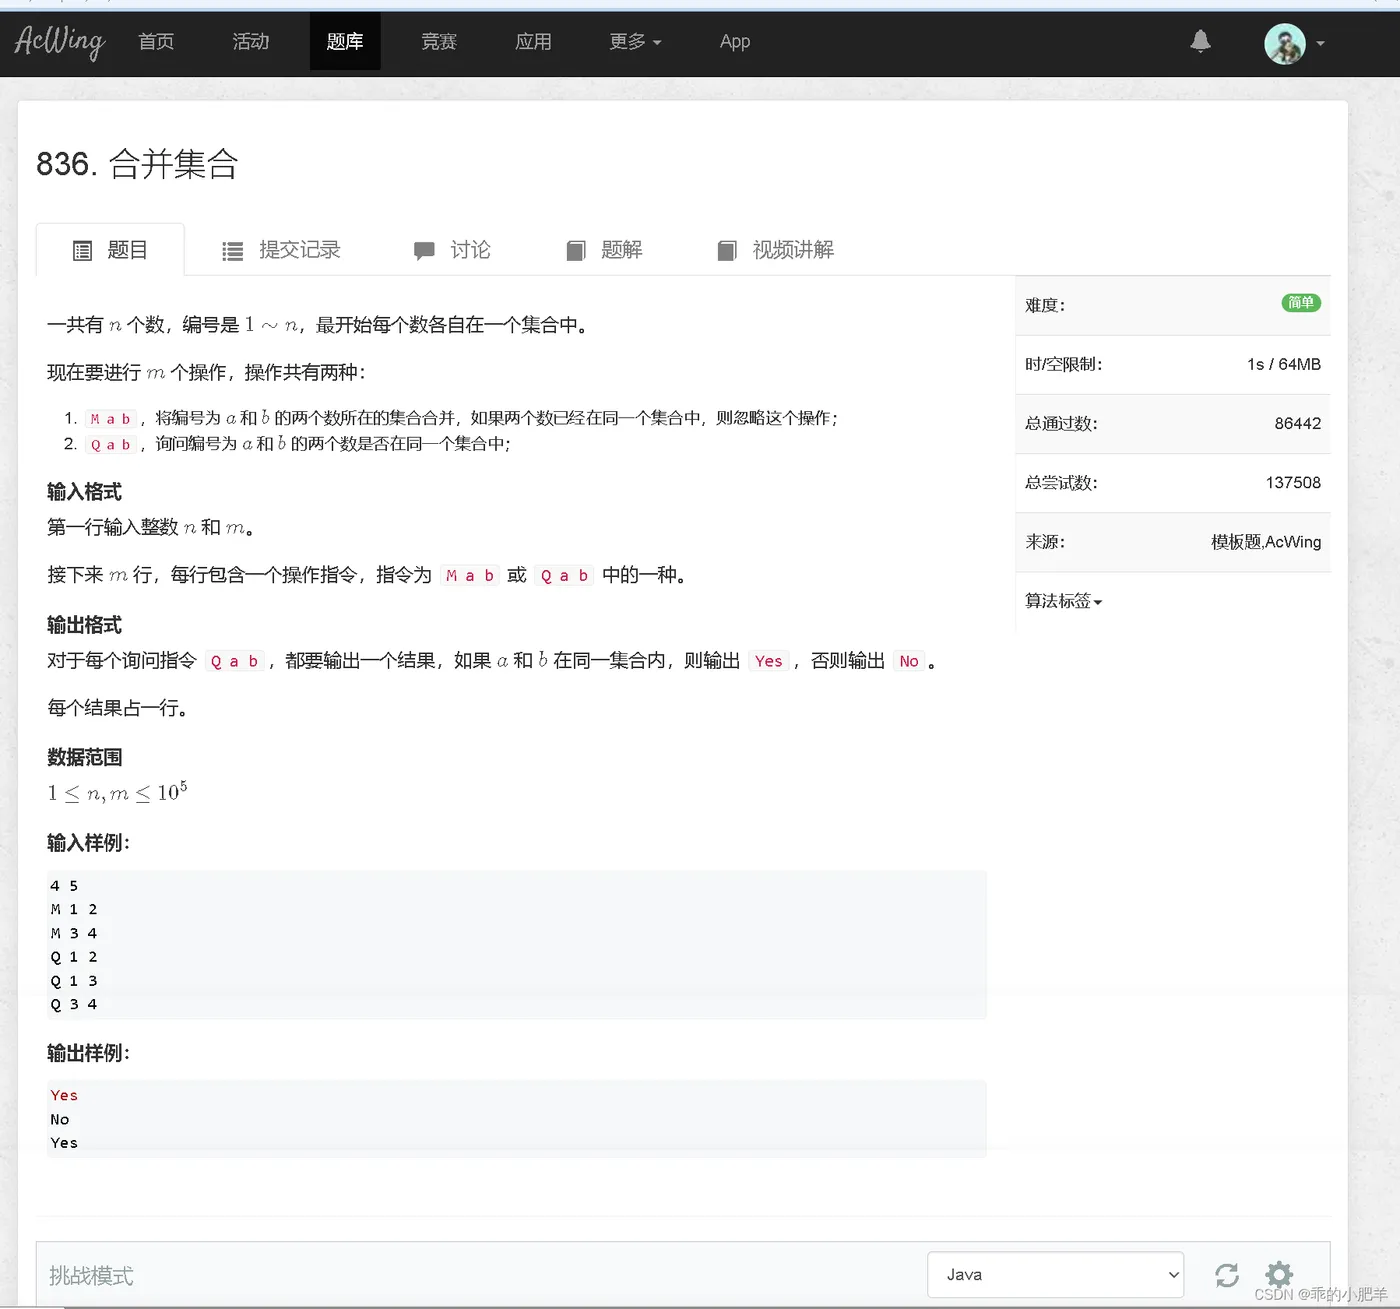Open the editor settings gear
This screenshot has height=1309, width=1400.
(x=1279, y=1275)
